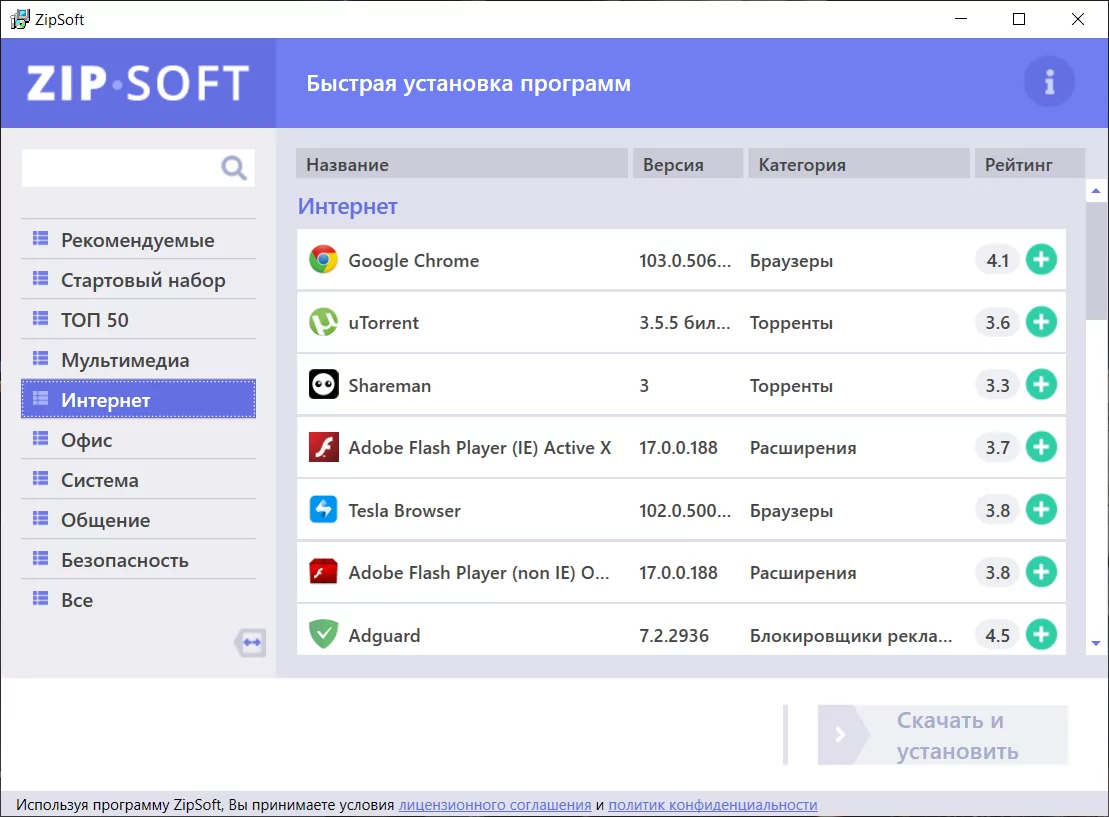Screen dimensions: 1109x817
Task: Click the search magnifier icon
Action: [x=233, y=168]
